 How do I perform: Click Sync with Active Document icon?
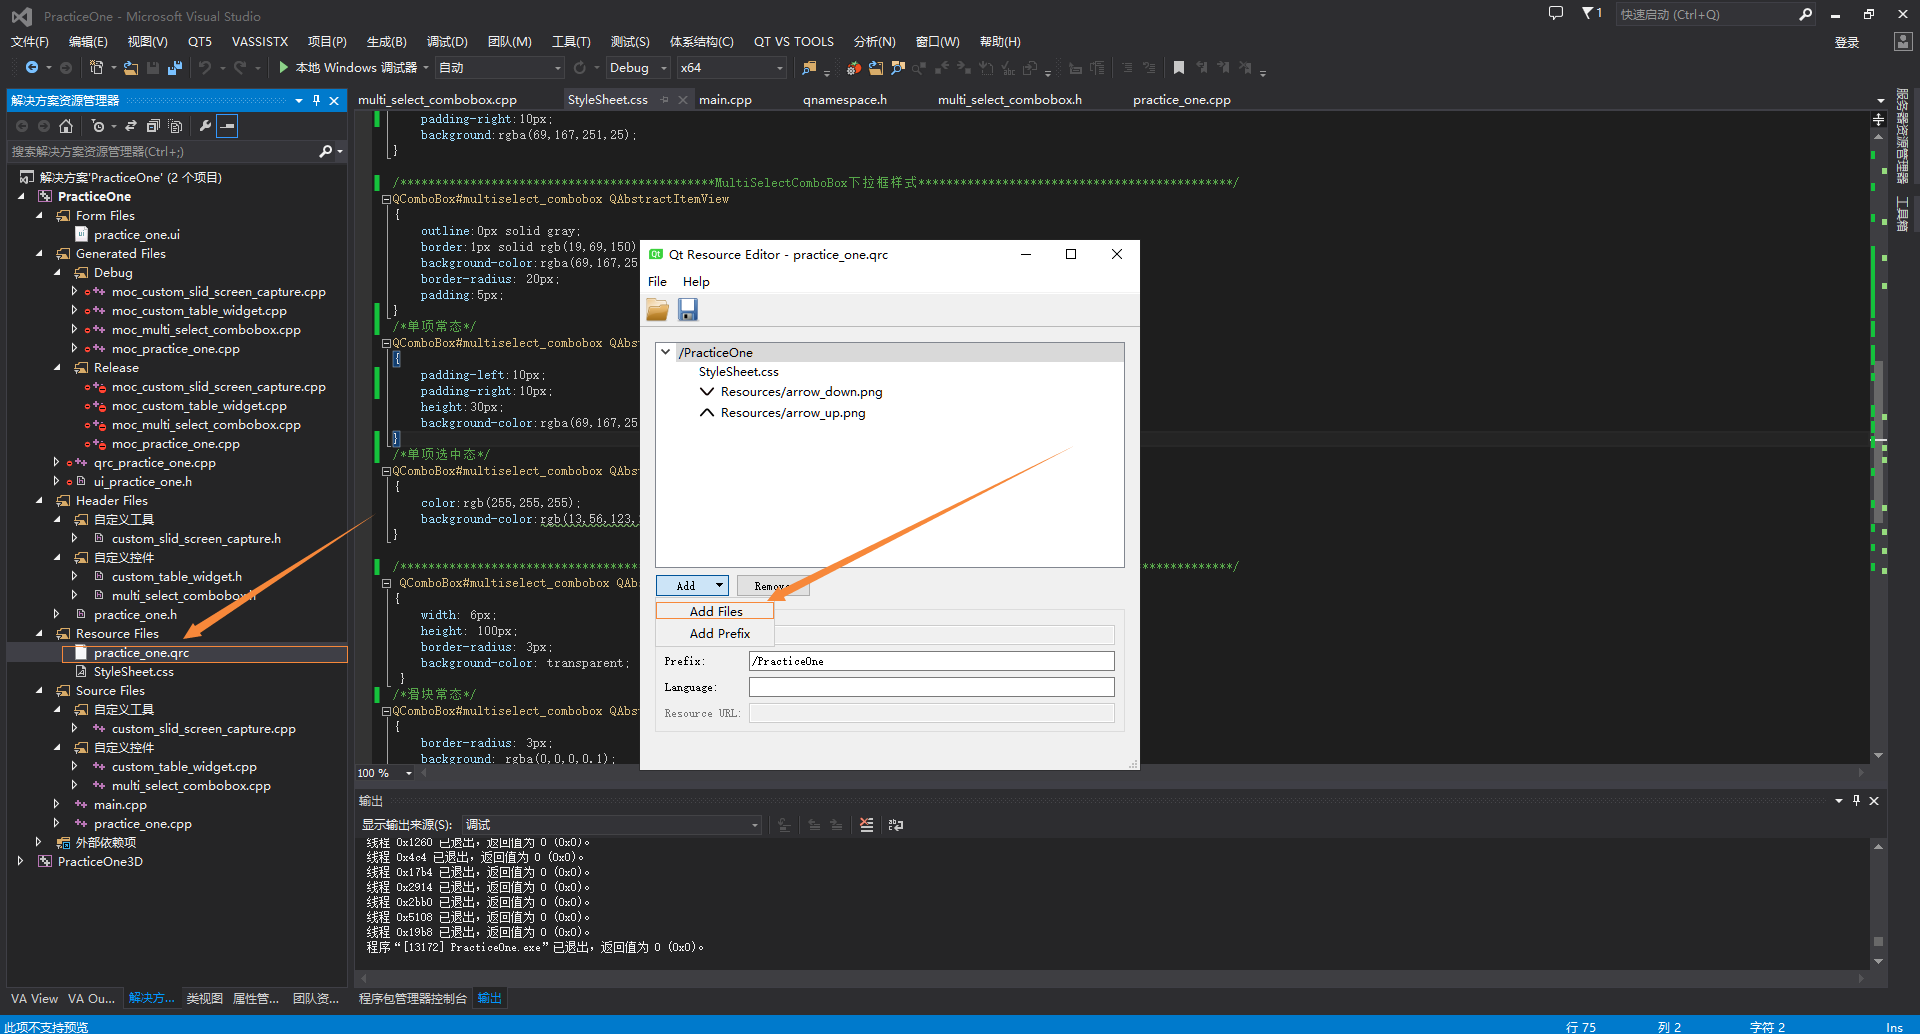click(x=131, y=126)
